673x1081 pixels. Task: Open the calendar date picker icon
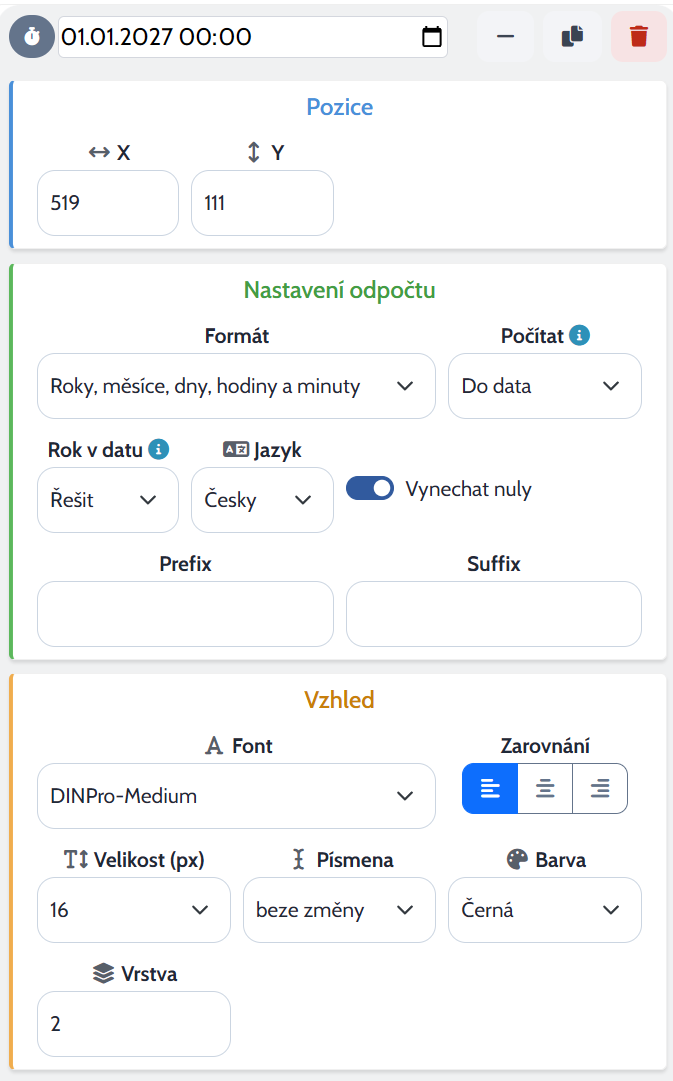(x=432, y=37)
